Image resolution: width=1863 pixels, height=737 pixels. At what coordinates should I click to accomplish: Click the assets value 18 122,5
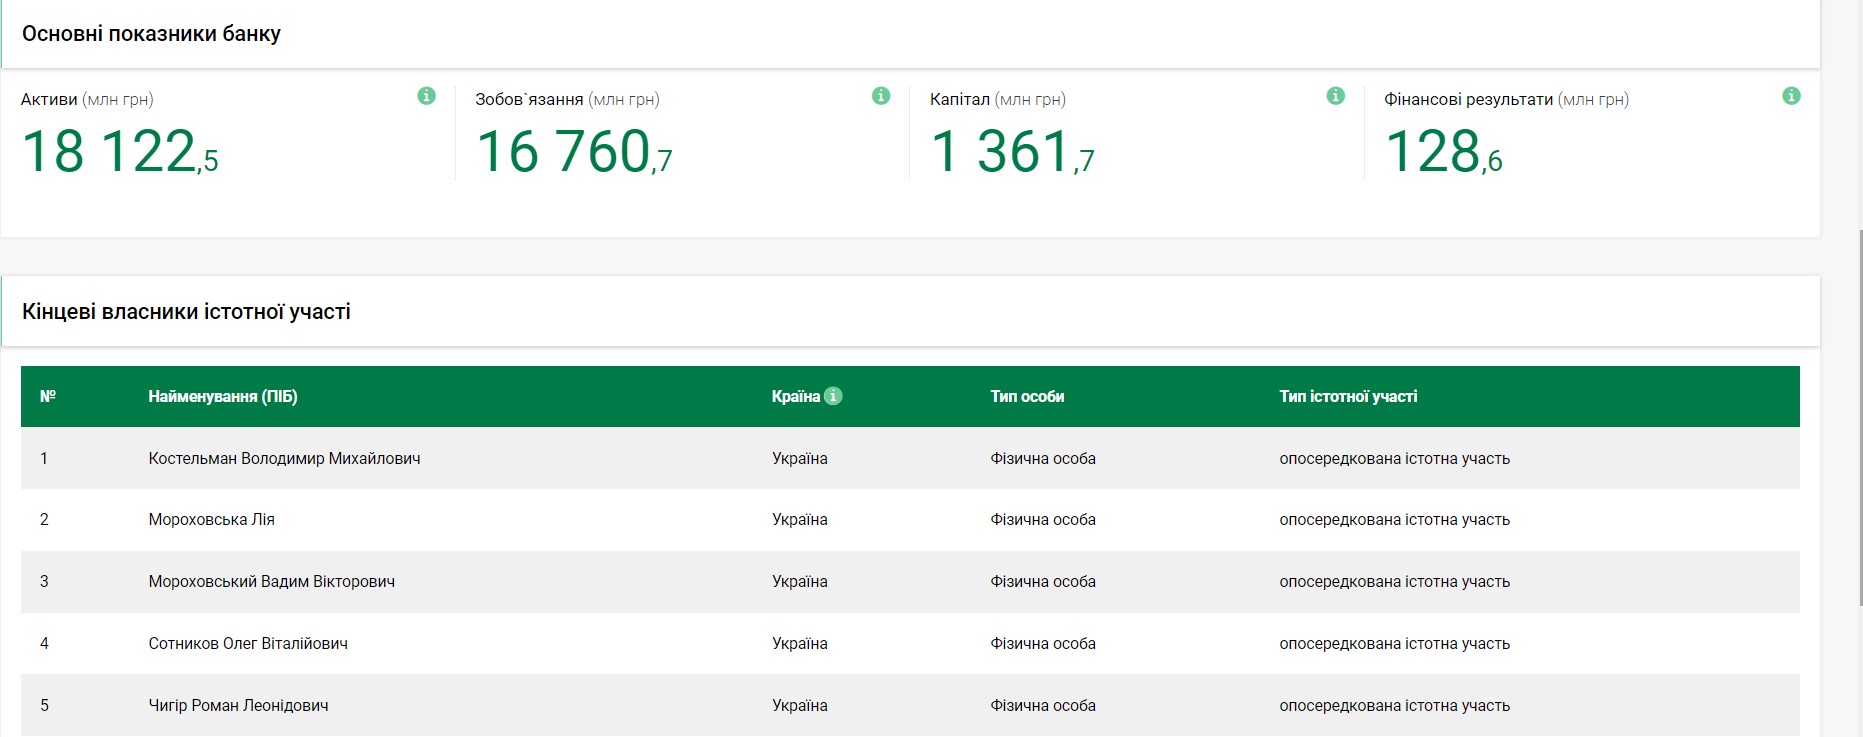119,153
